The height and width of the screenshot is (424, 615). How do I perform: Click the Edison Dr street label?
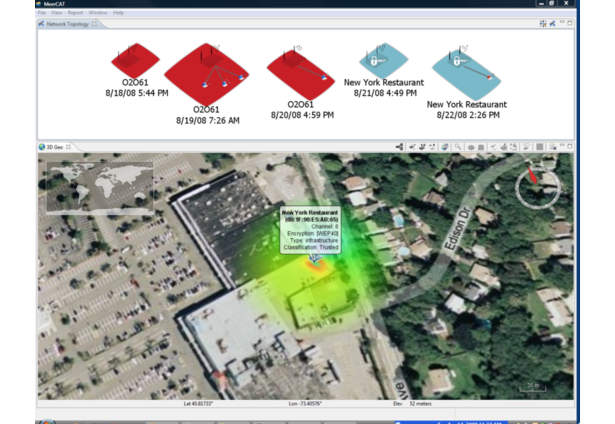(457, 228)
